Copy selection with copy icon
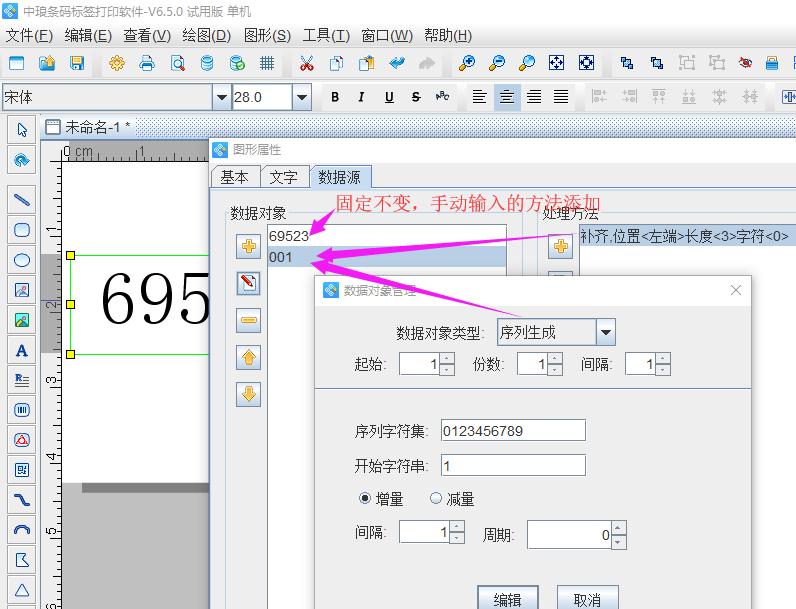The height and width of the screenshot is (609, 796). 336,63
